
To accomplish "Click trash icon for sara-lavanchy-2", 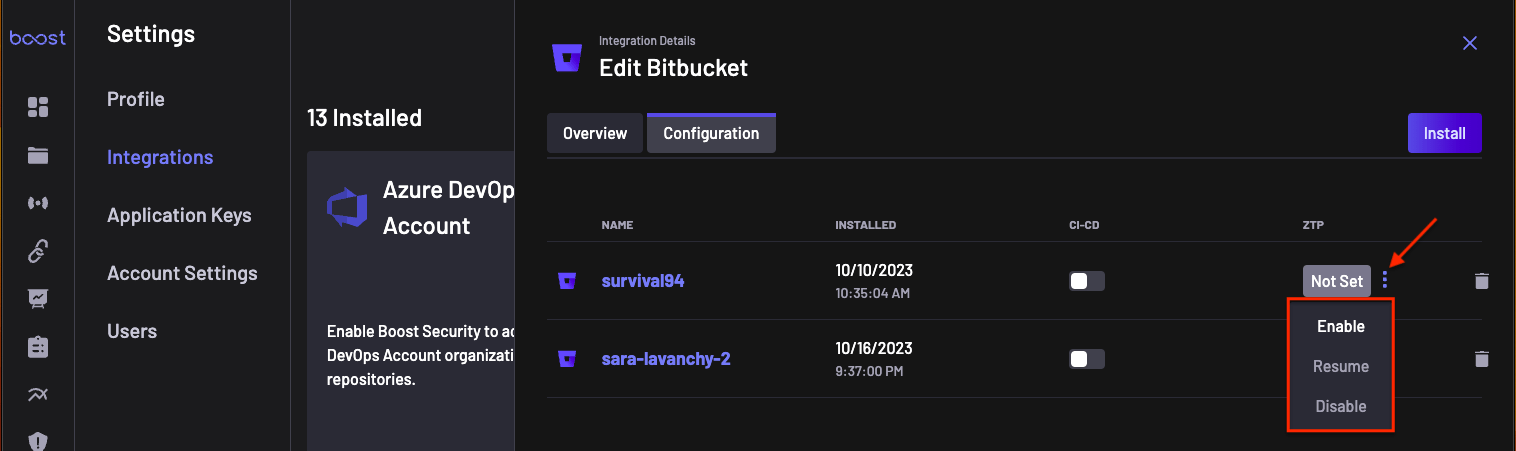I will pyautogui.click(x=1482, y=358).
